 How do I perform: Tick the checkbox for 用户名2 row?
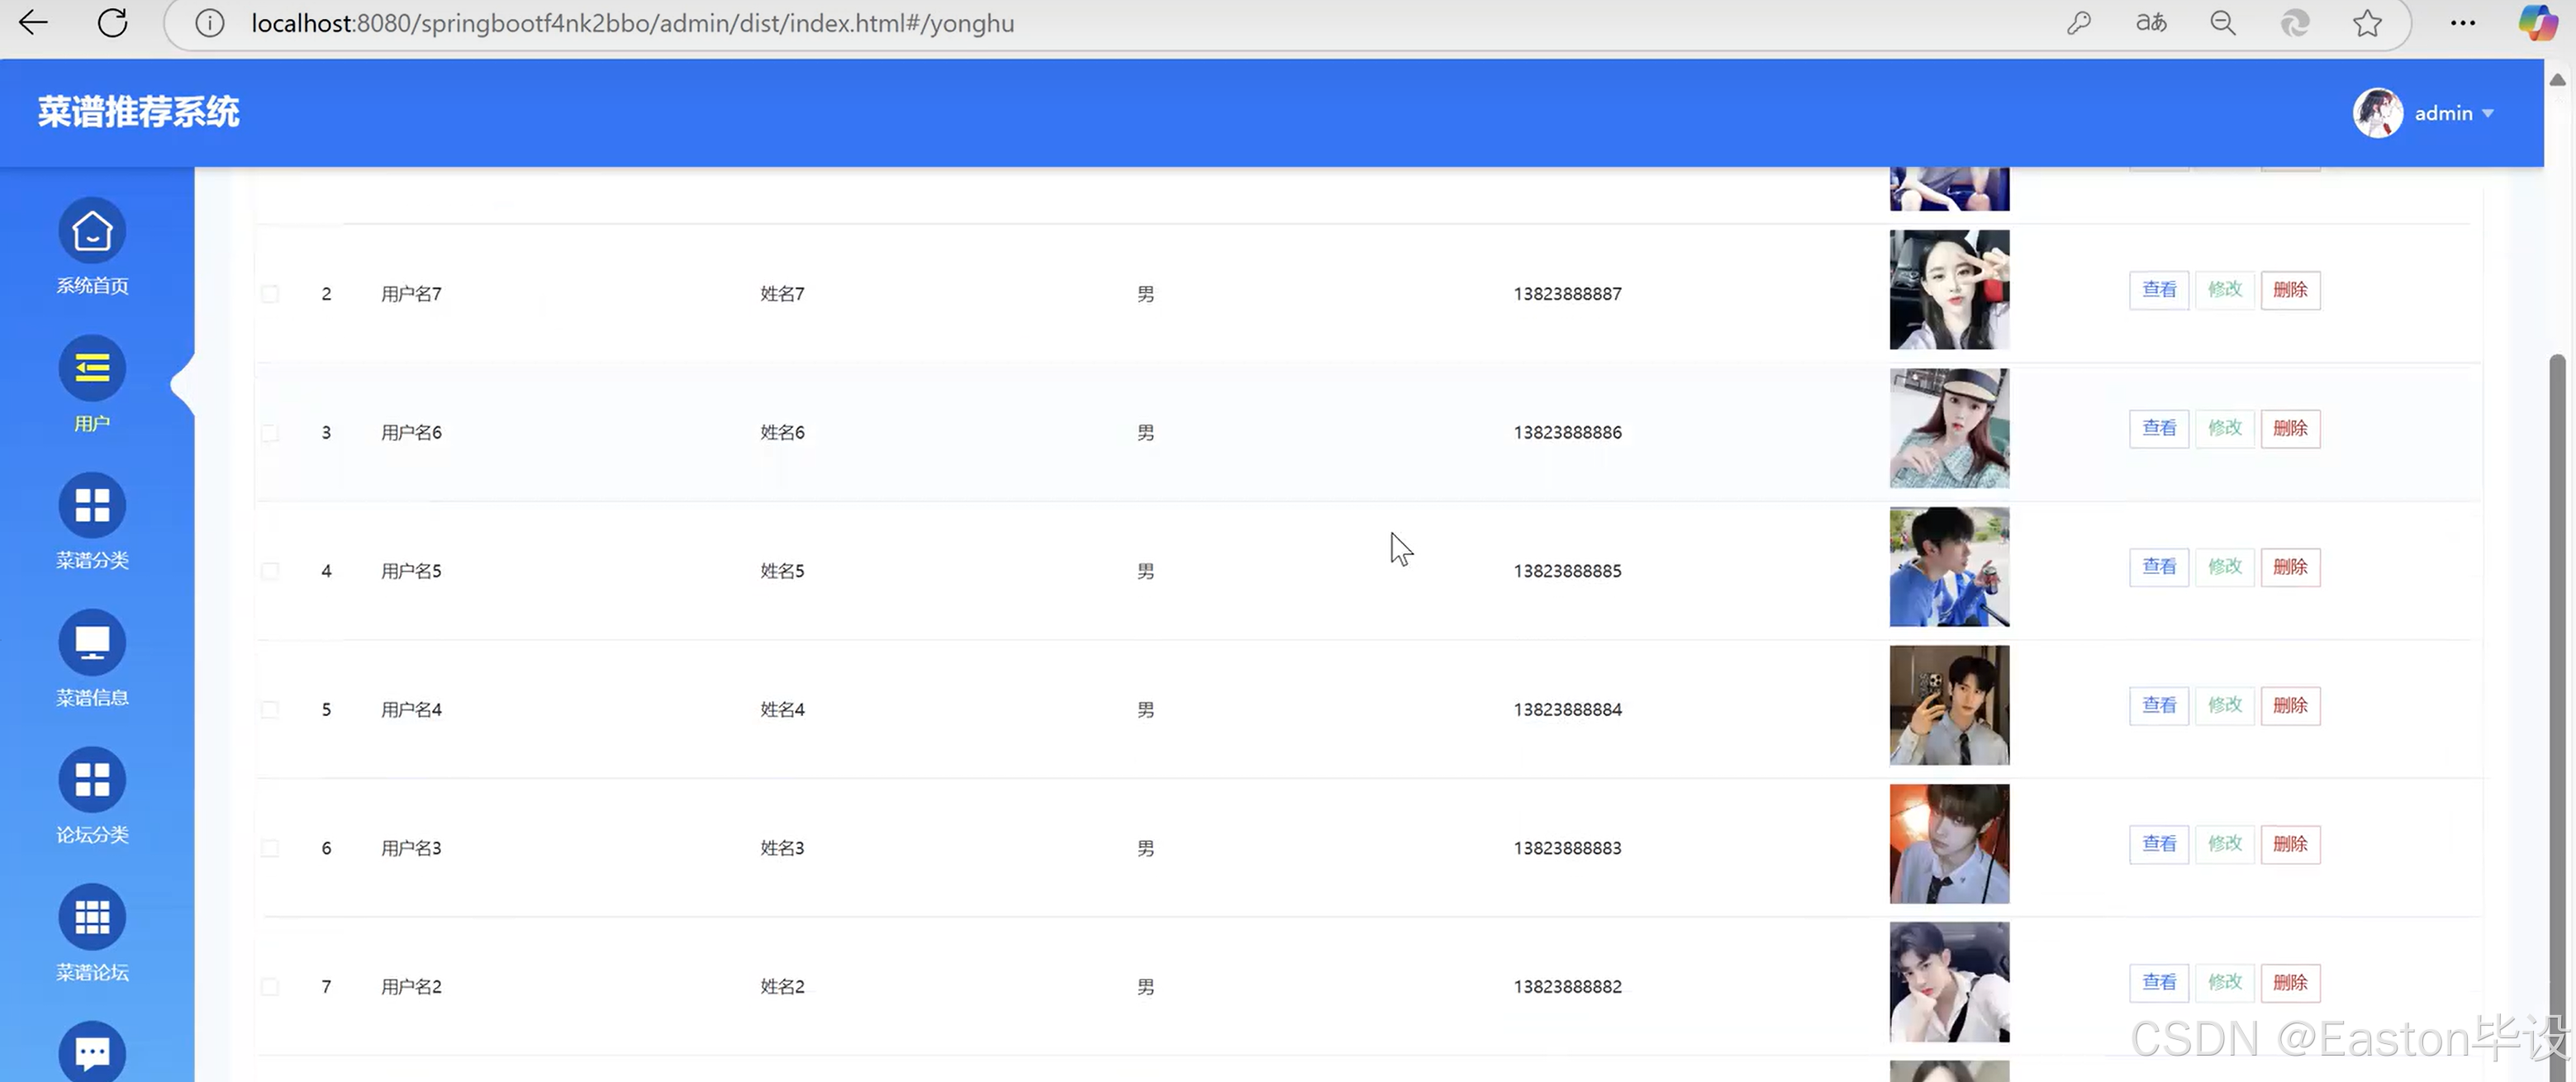270,987
